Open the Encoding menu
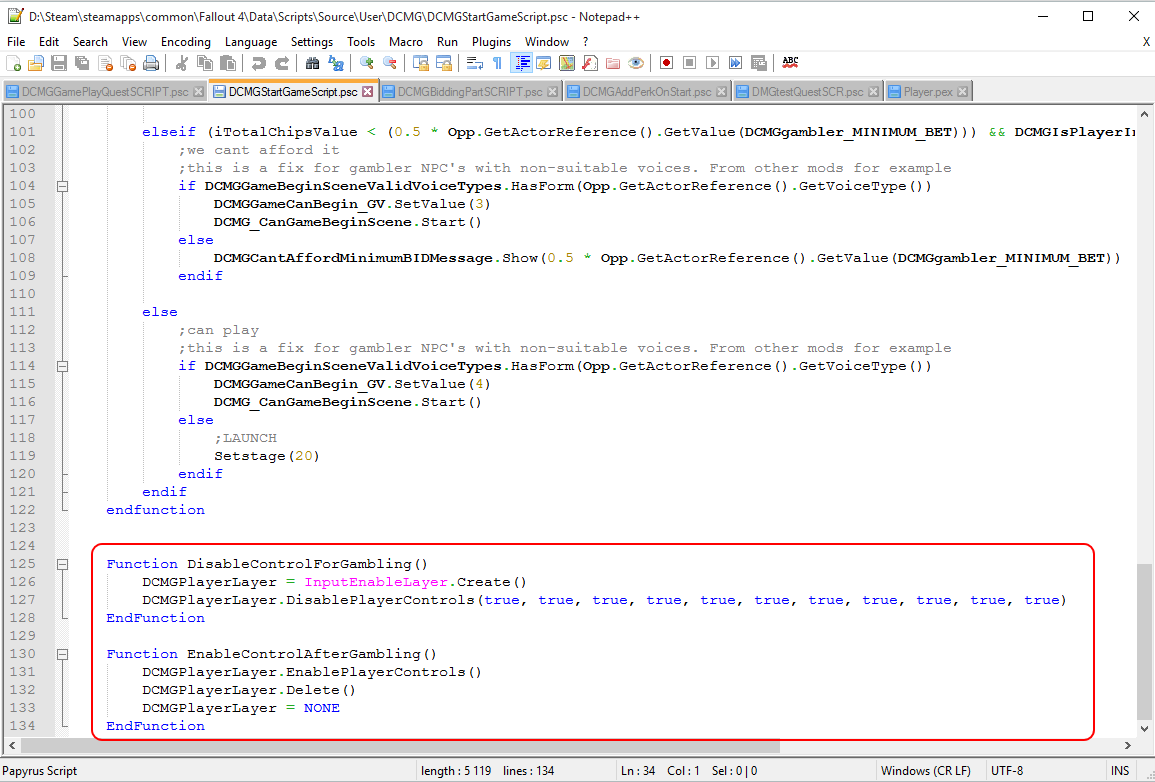Screen dimensions: 1155x782 [x=186, y=42]
